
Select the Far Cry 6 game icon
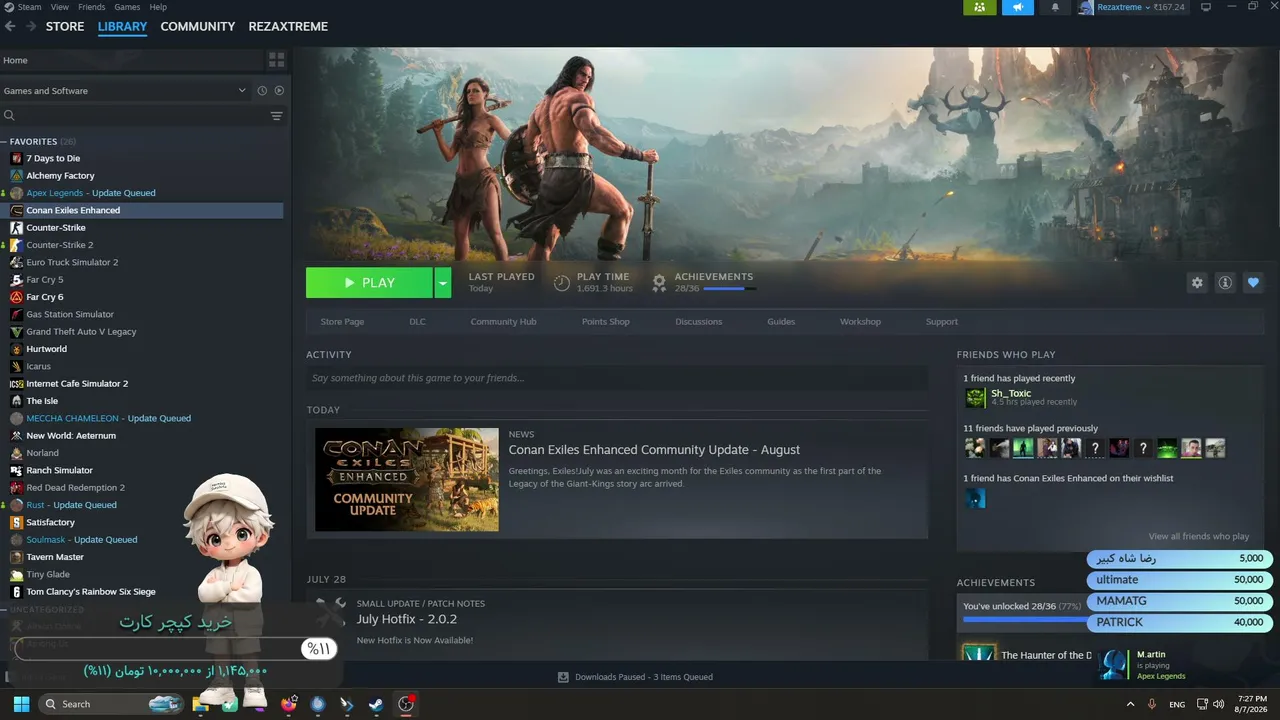pyautogui.click(x=16, y=297)
